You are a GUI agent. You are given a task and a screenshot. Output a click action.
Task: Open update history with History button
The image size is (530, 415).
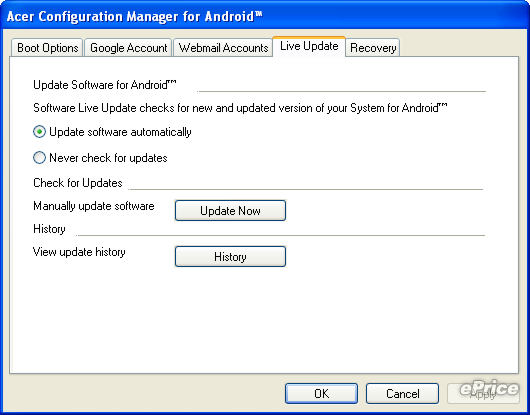pos(230,257)
